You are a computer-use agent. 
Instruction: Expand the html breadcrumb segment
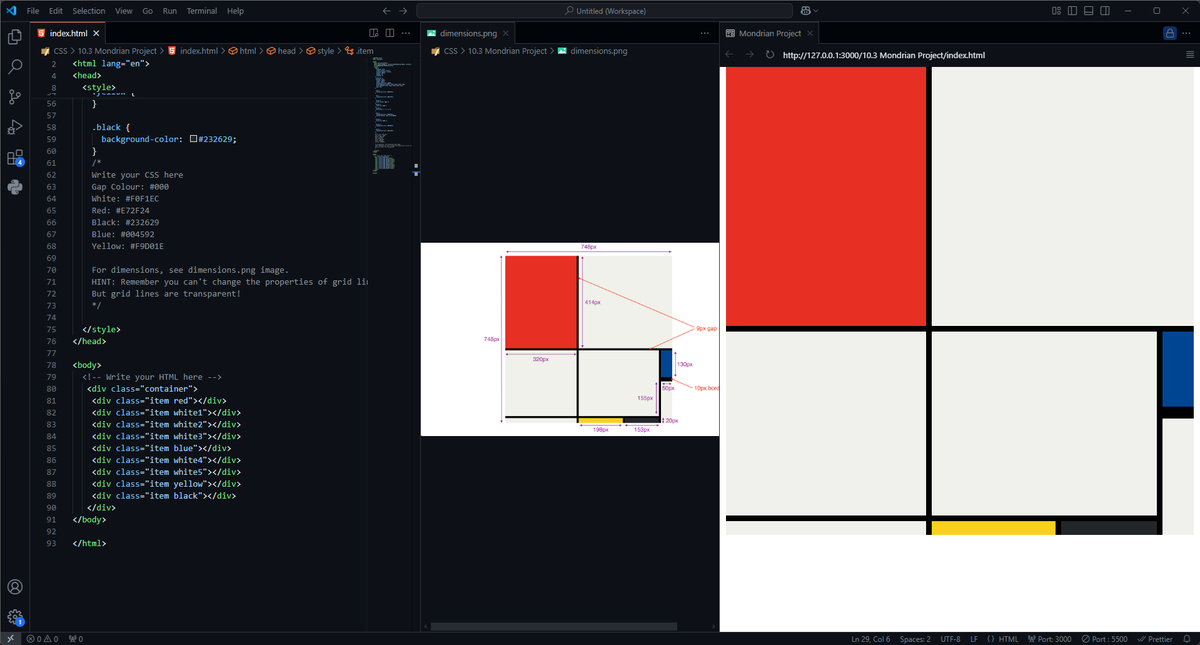pyautogui.click(x=241, y=51)
